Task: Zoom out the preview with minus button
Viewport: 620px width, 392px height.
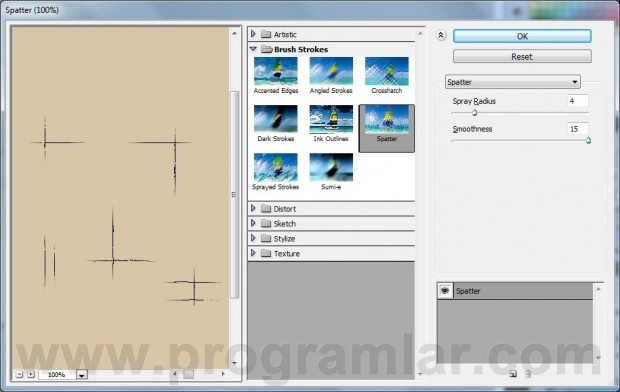Action: click(x=19, y=374)
